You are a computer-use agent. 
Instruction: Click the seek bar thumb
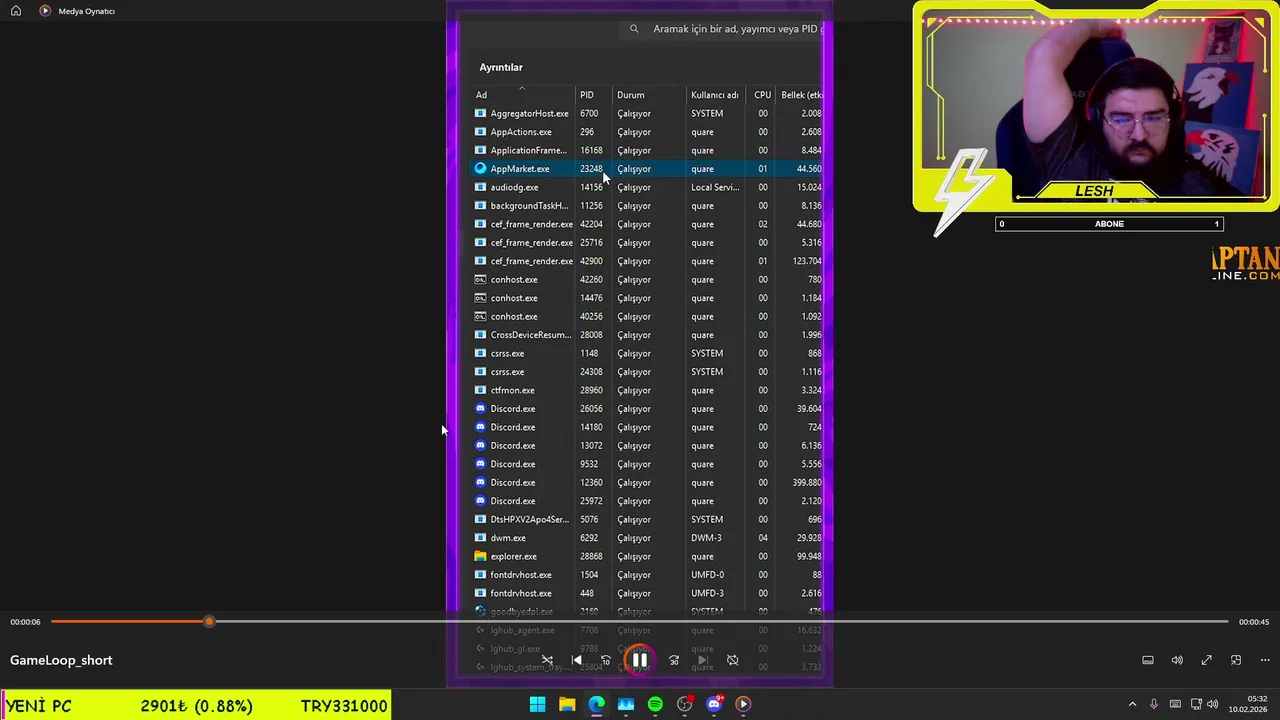(209, 622)
